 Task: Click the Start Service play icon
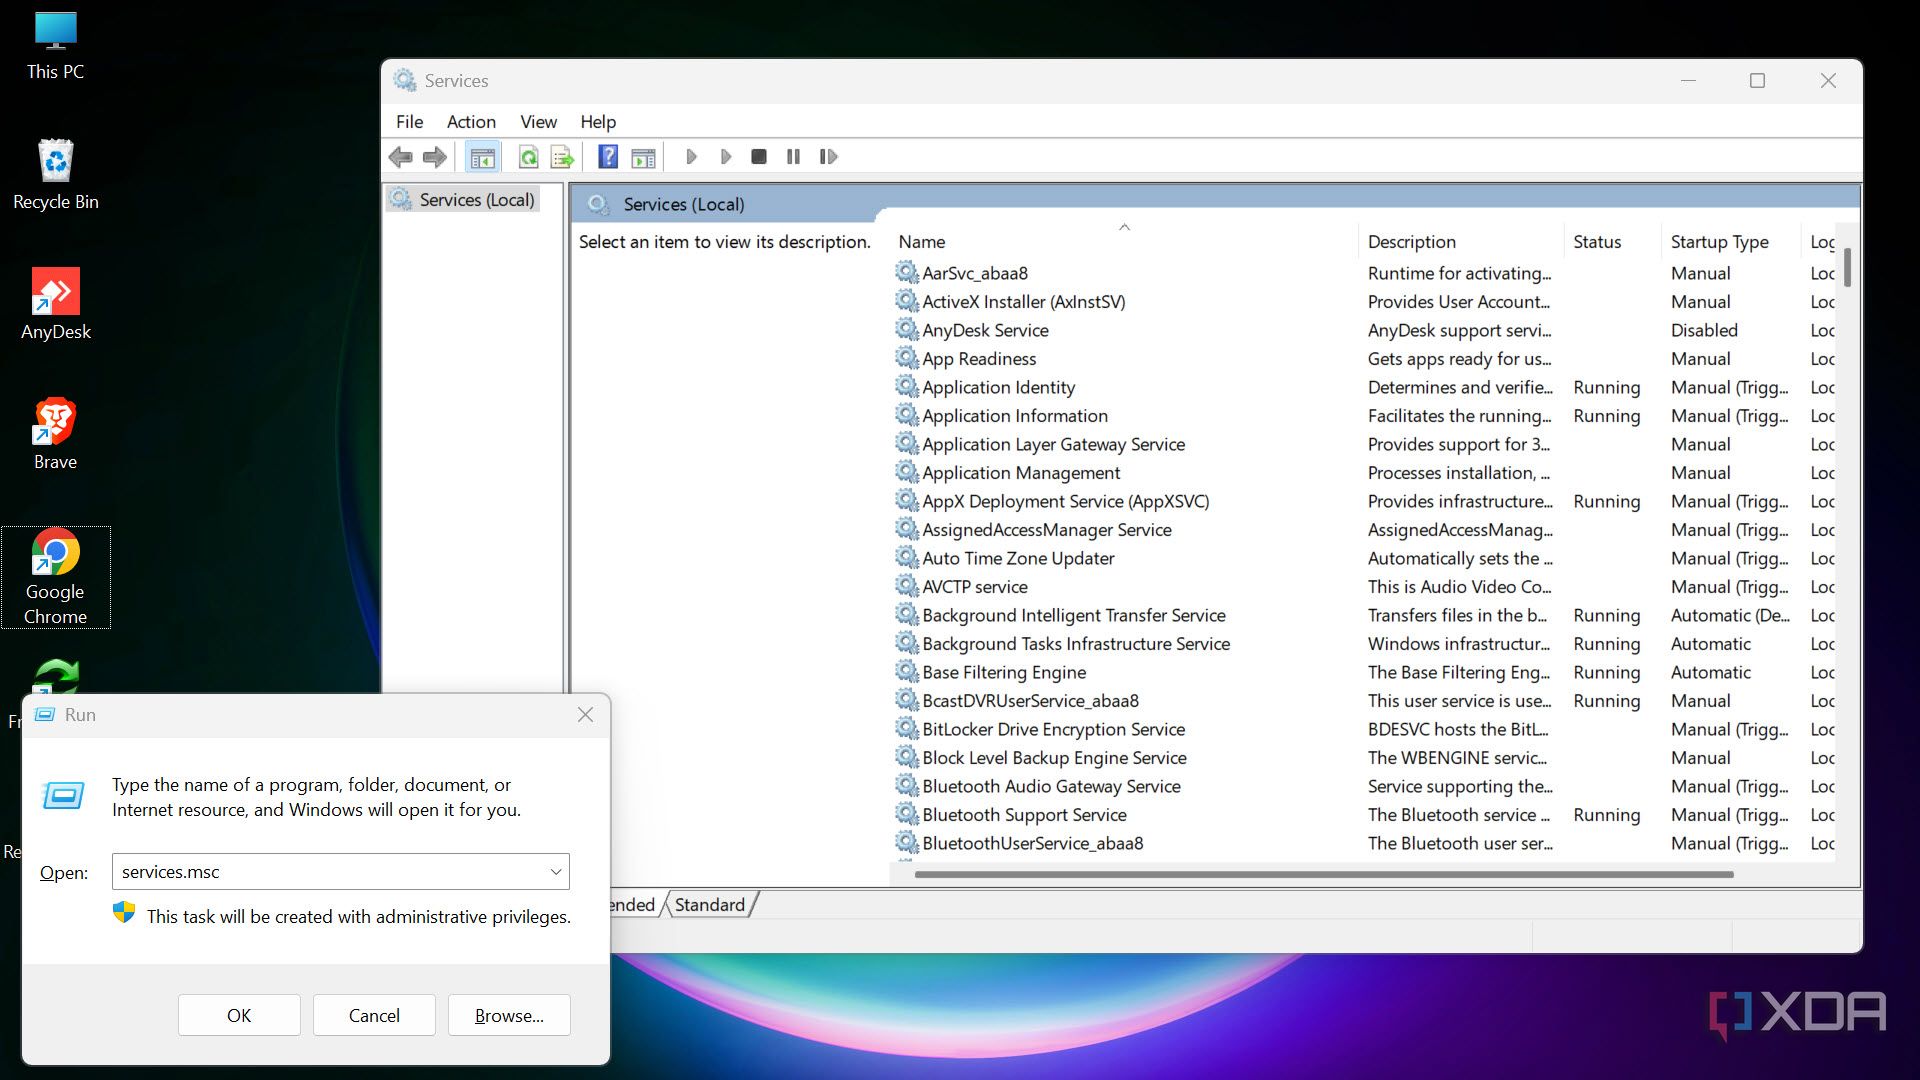[691, 157]
